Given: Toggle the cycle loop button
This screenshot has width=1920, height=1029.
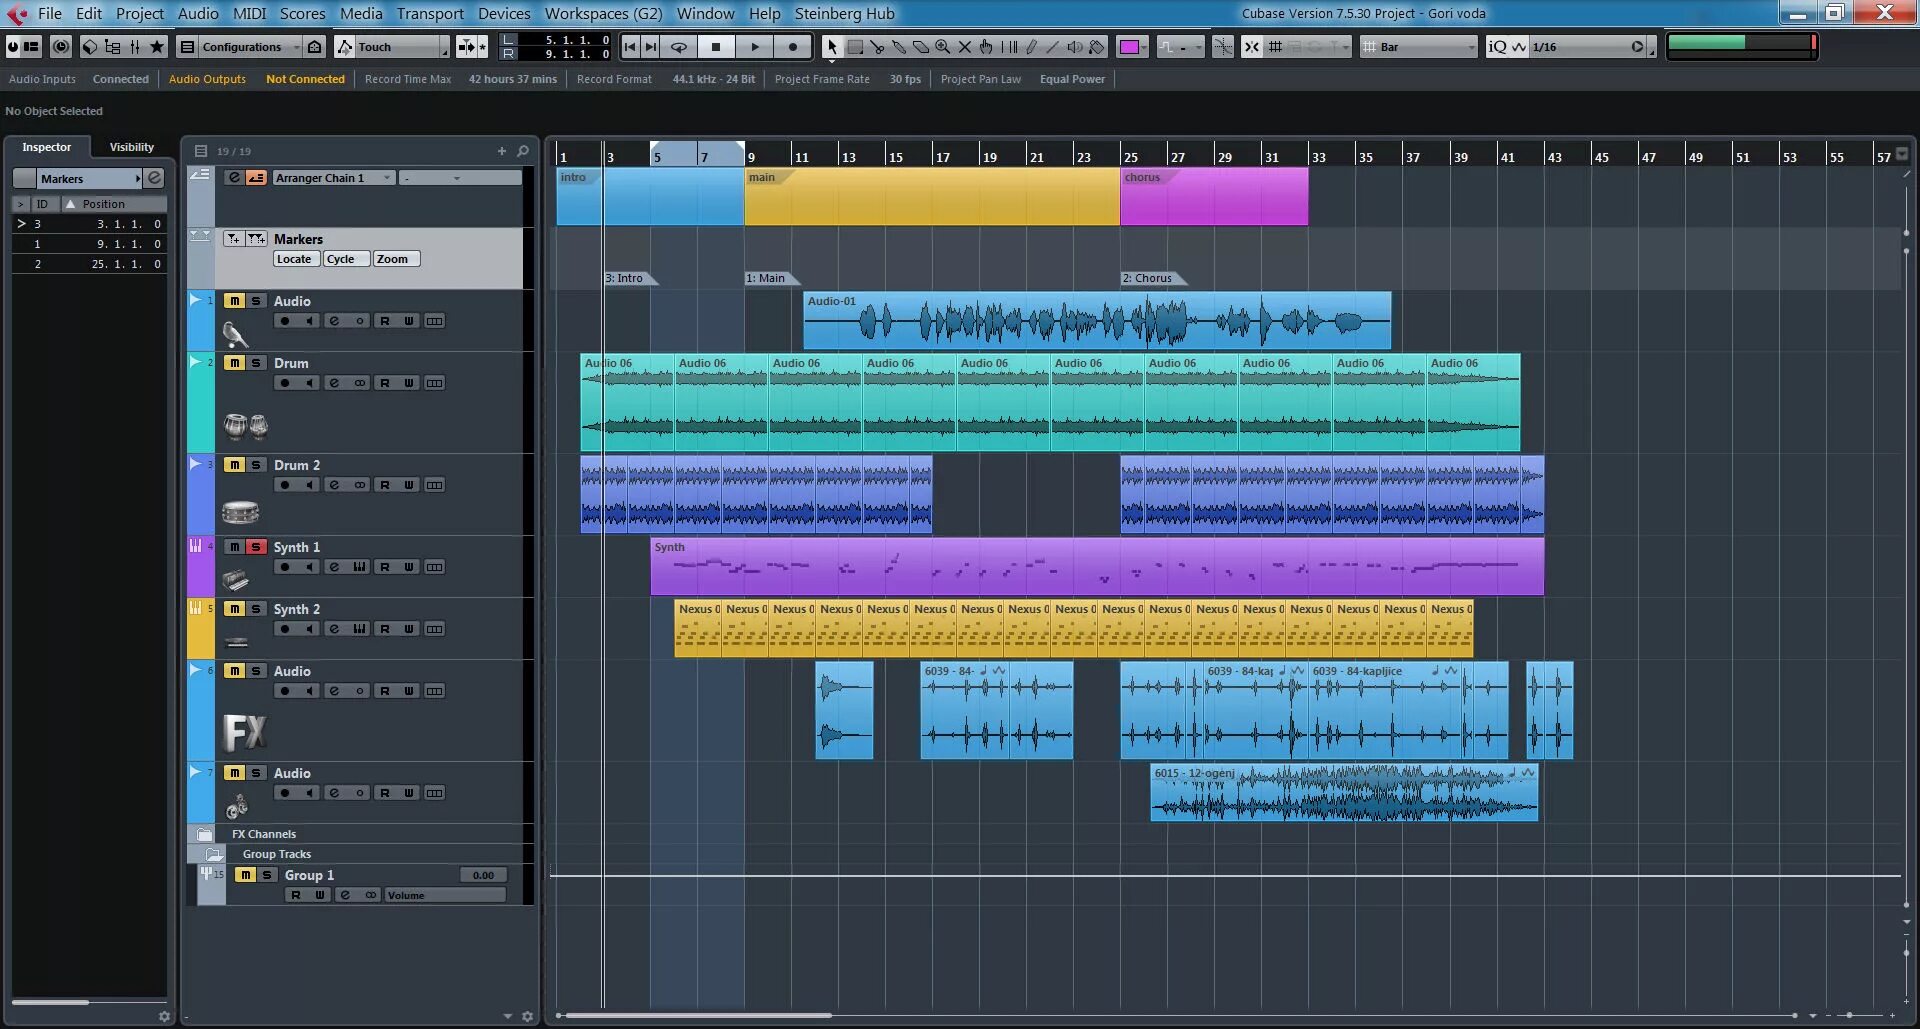Looking at the screenshot, I should tap(678, 46).
